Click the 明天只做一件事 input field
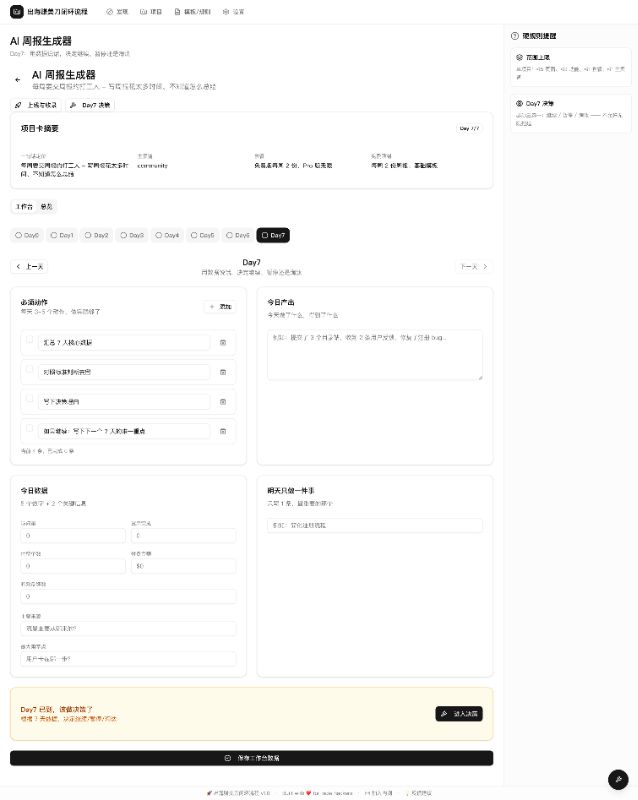 [375, 526]
